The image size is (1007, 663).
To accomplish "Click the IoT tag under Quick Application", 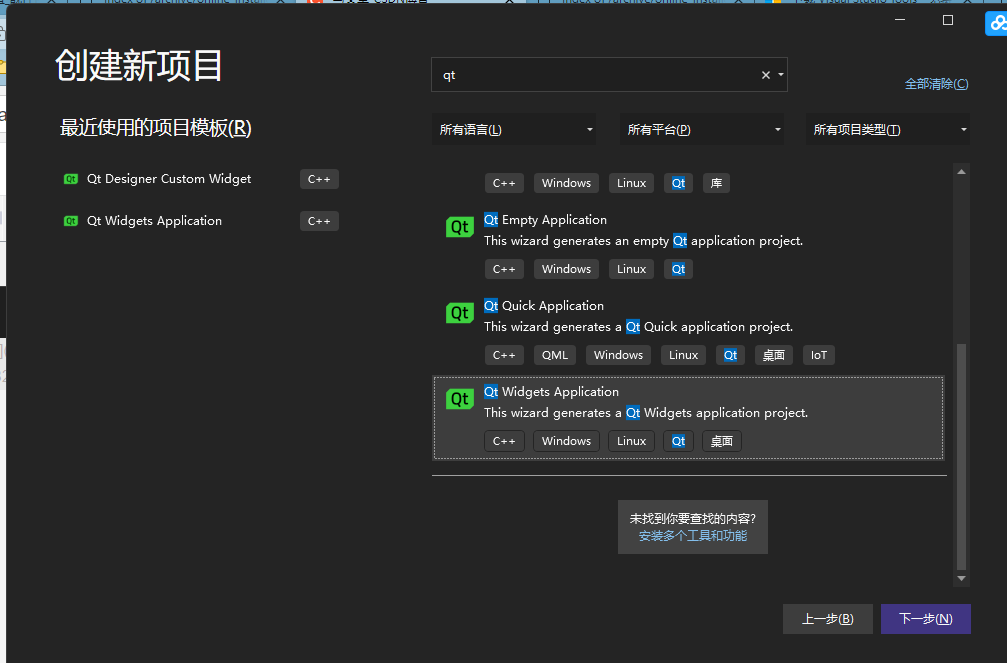I will click(x=818, y=355).
